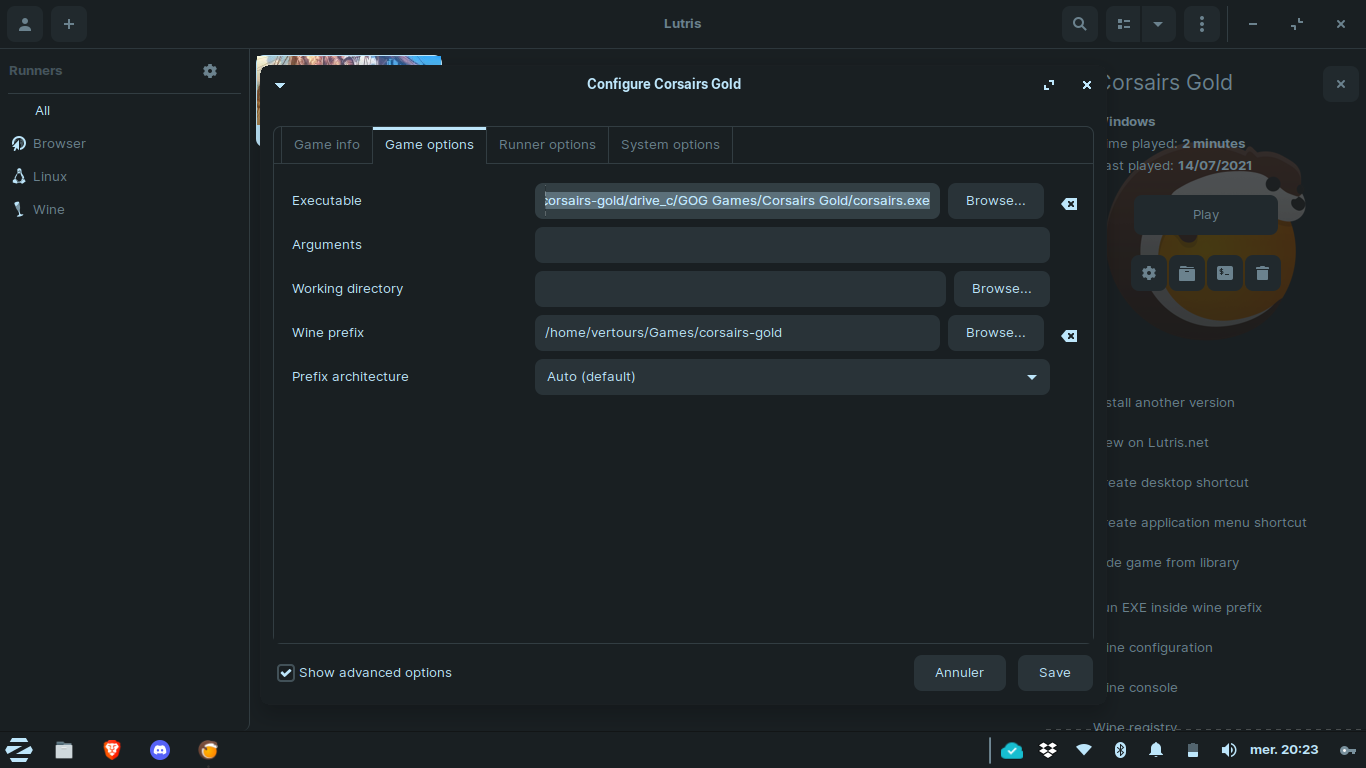Viewport: 1366px width, 768px height.
Task: Click the add game plus icon
Action: (69, 24)
